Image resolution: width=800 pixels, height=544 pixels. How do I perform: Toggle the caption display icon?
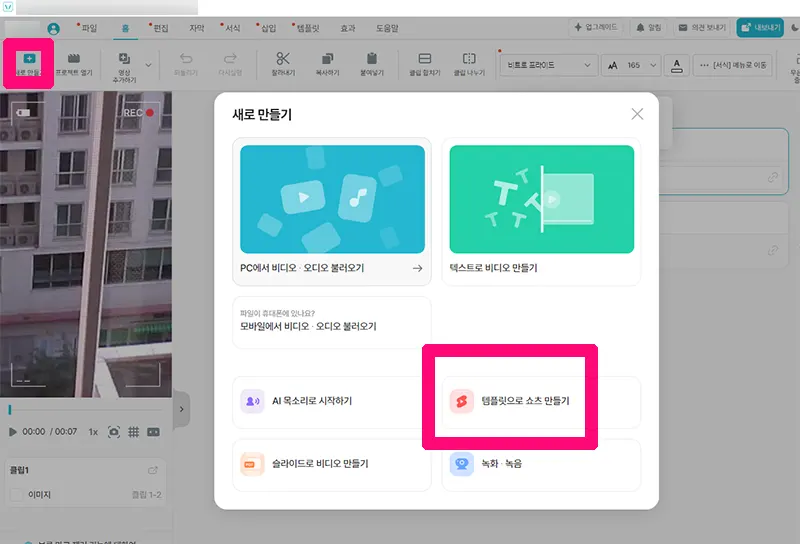point(154,432)
